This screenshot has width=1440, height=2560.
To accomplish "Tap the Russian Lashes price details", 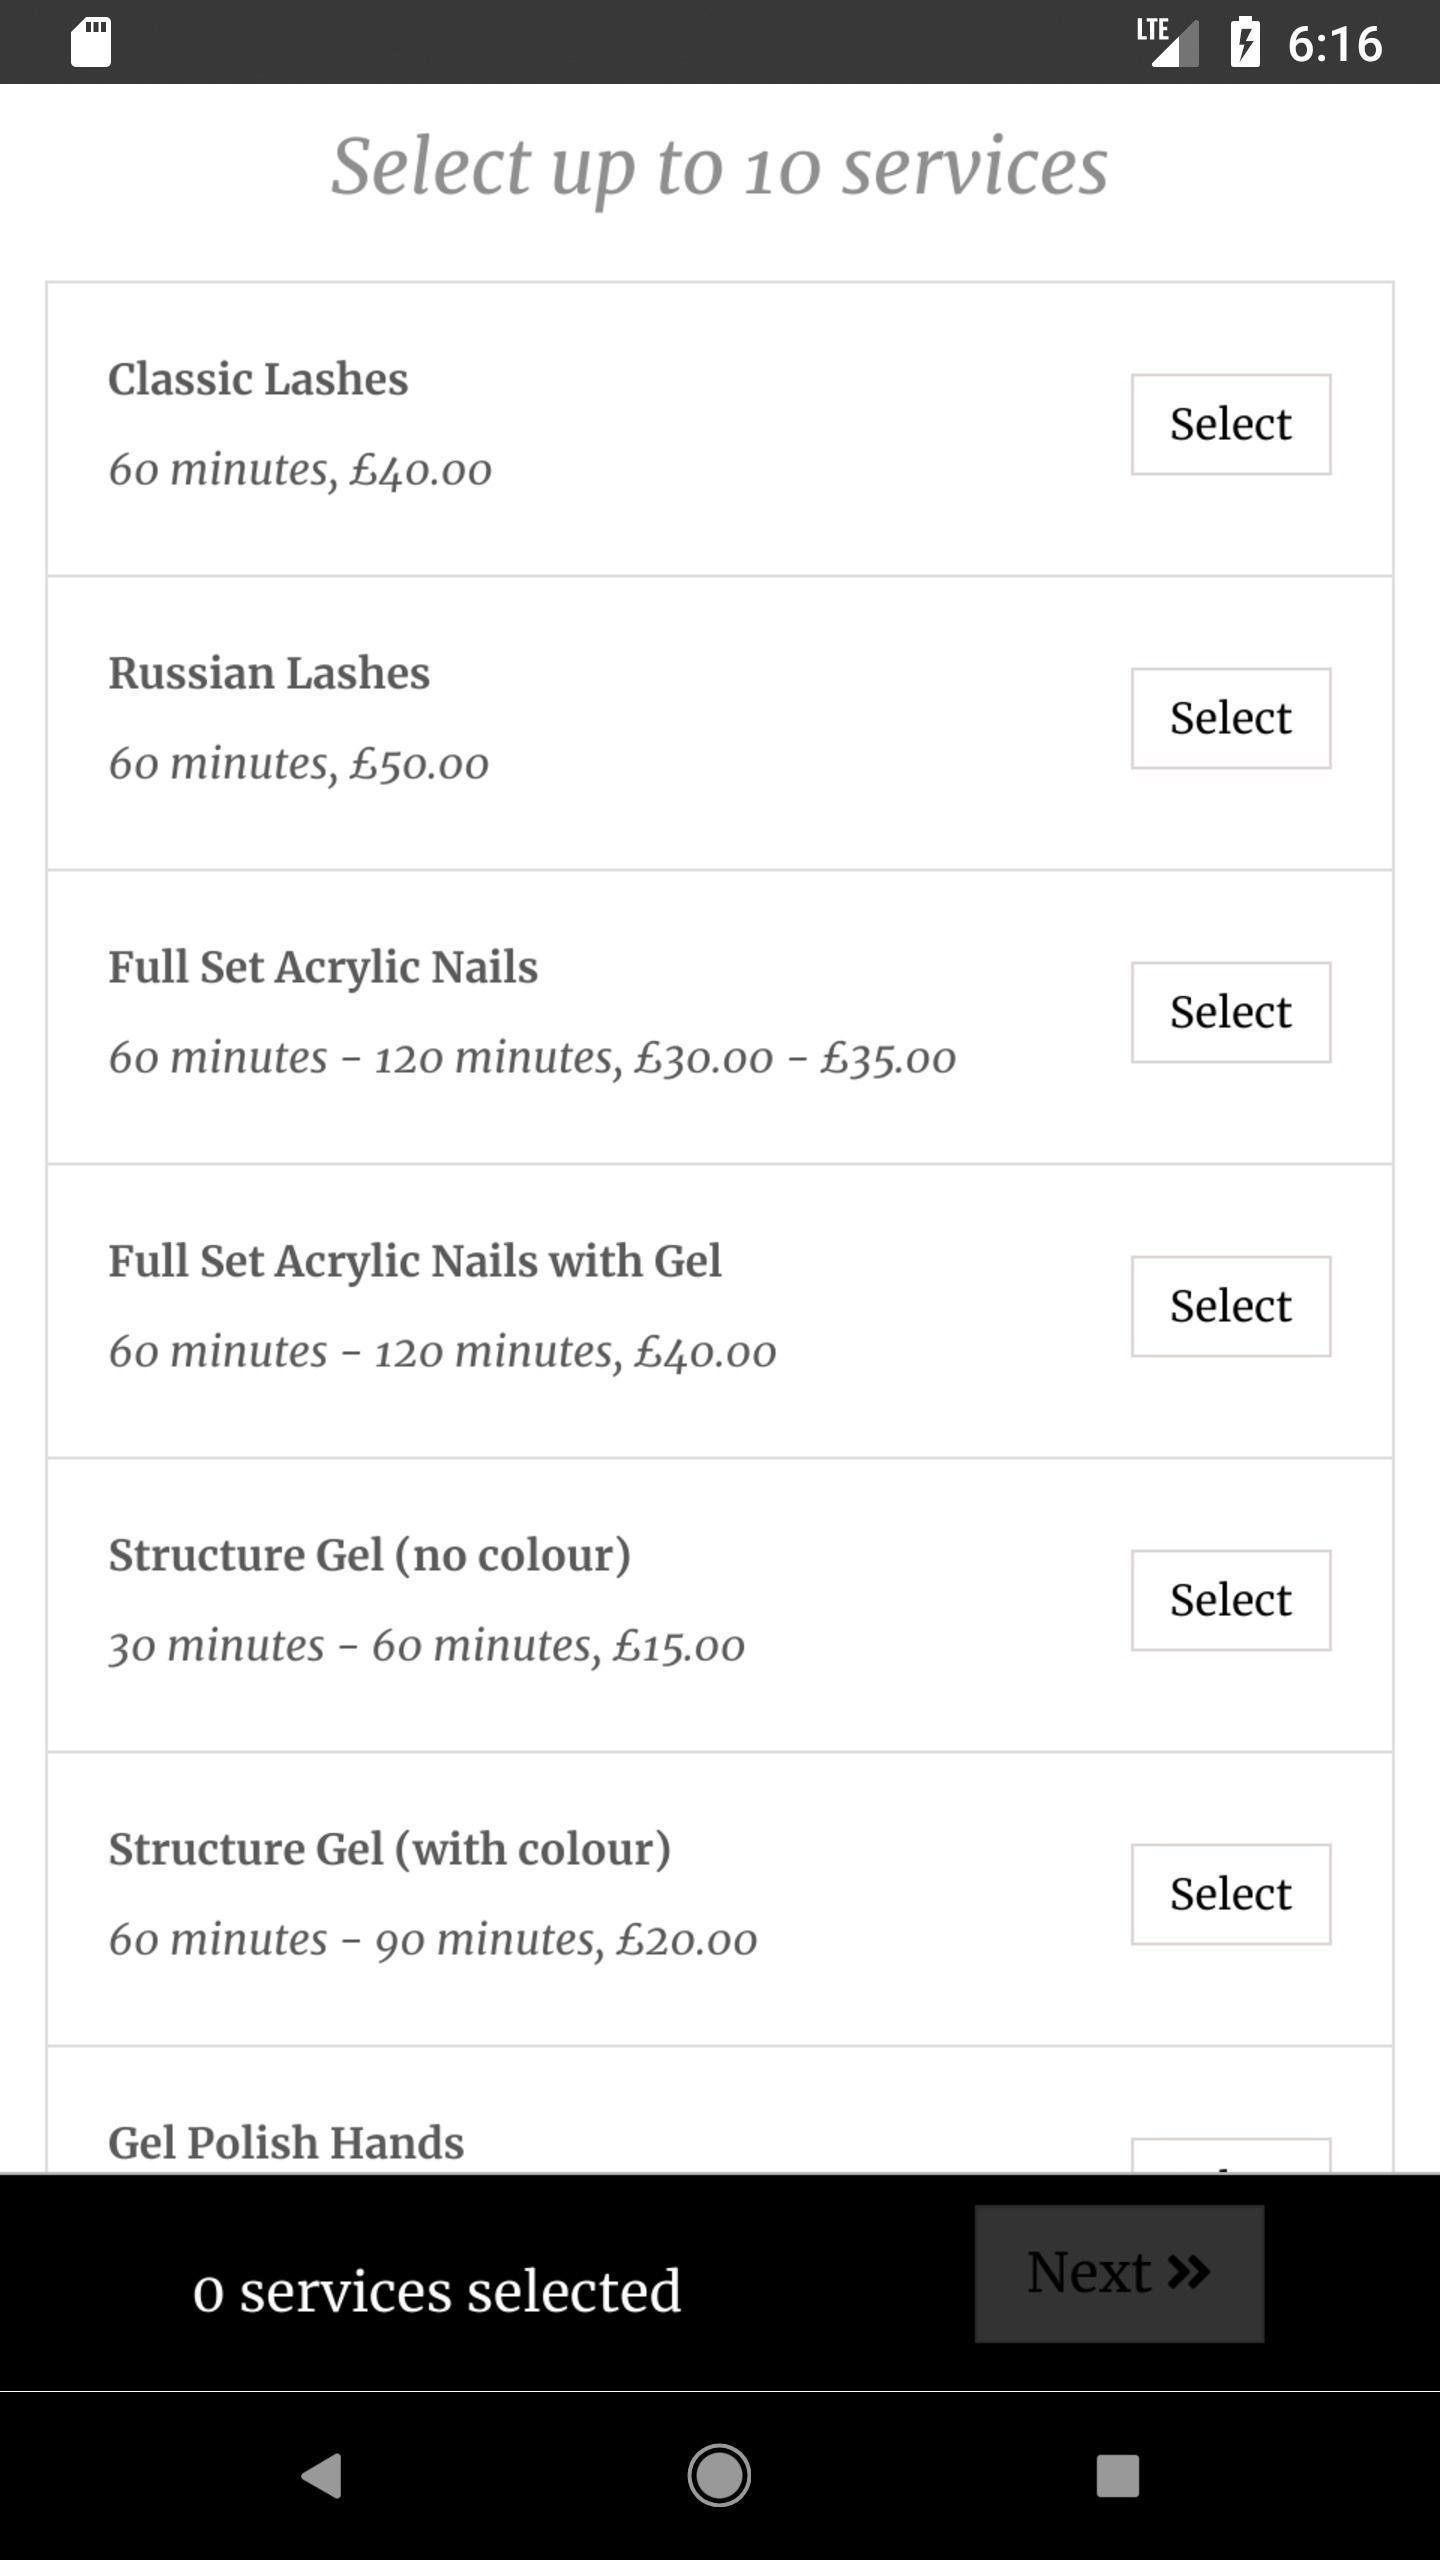I will (x=299, y=764).
